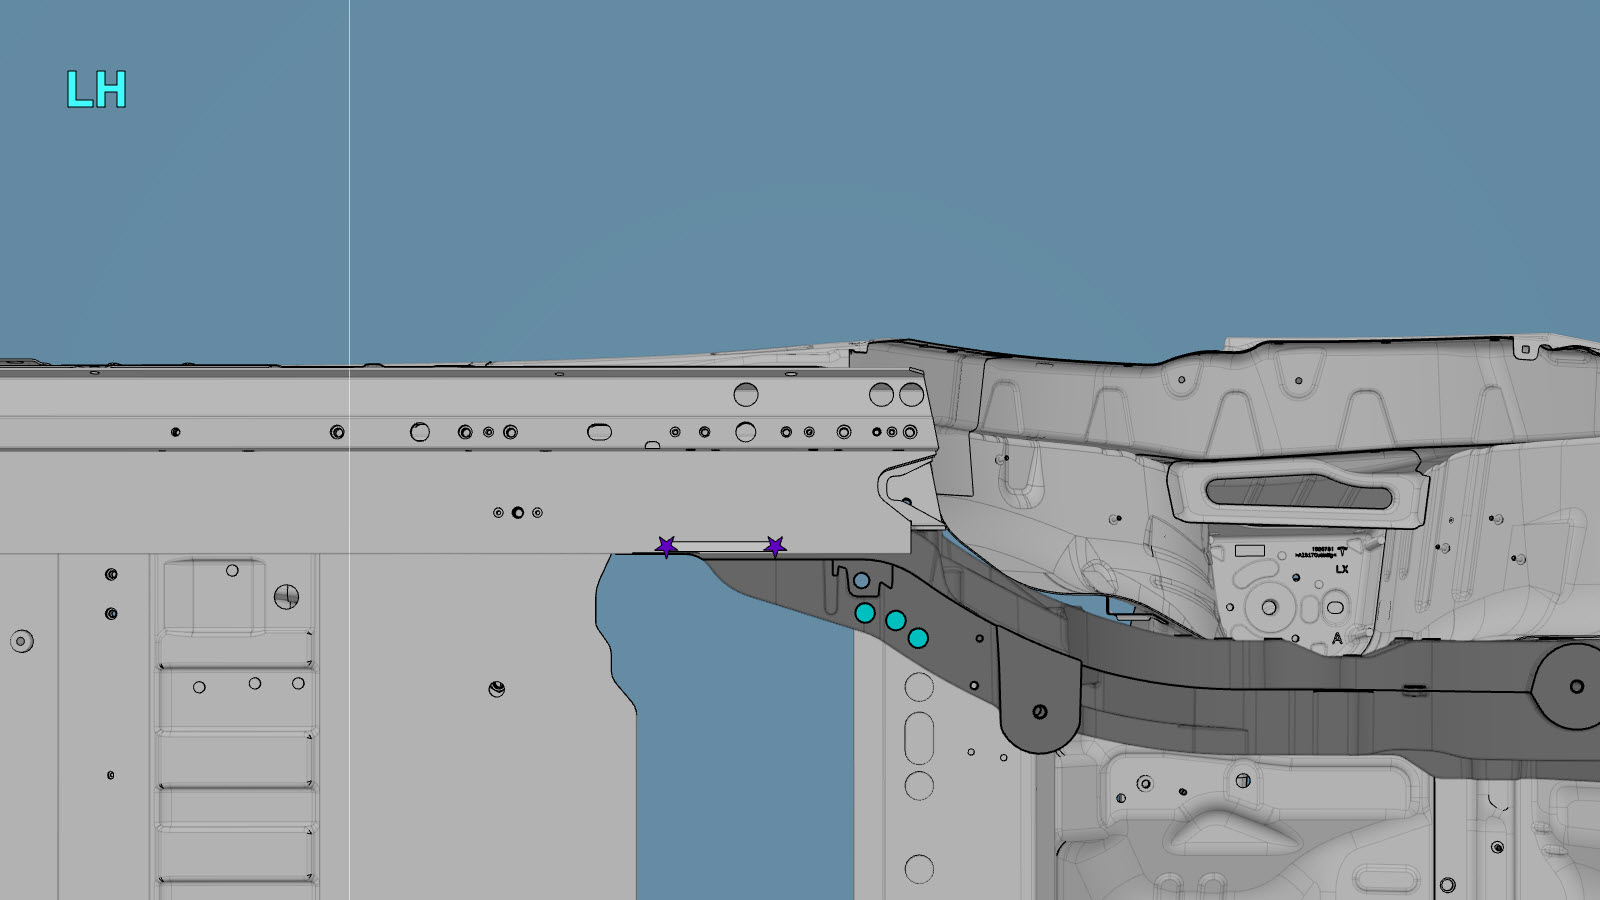This screenshot has width=1600, height=900.
Task: Click the small blue-filled hole on LX bracket
Action: tap(1296, 578)
